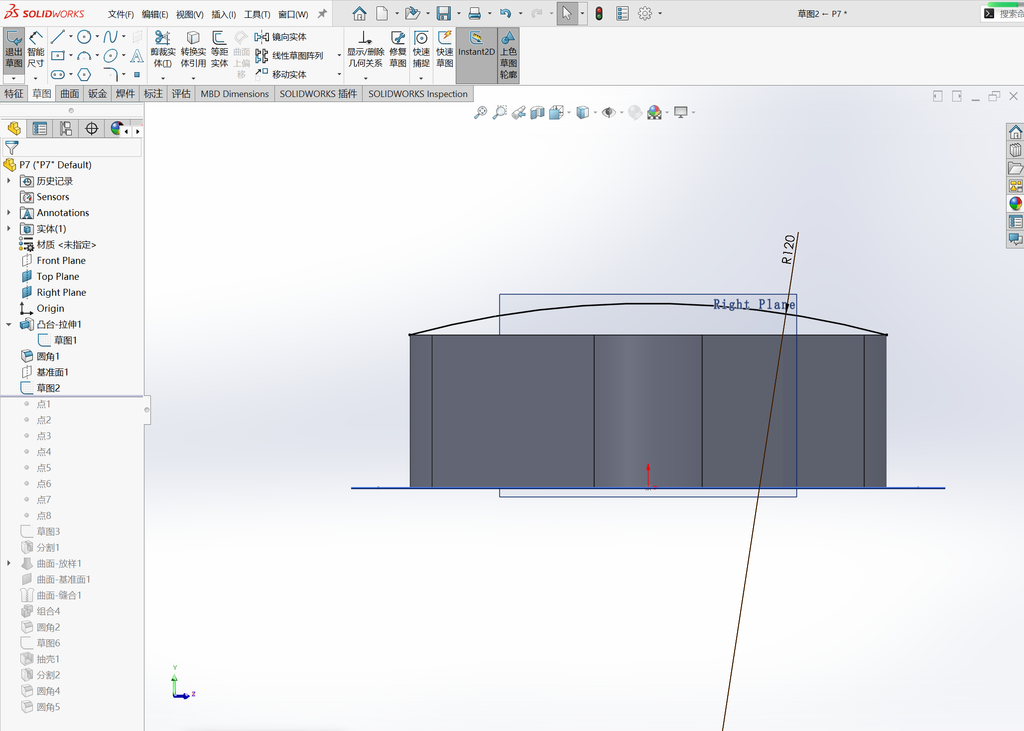Open the 窗口(W) menu
The width and height of the screenshot is (1024, 731).
click(x=293, y=14)
